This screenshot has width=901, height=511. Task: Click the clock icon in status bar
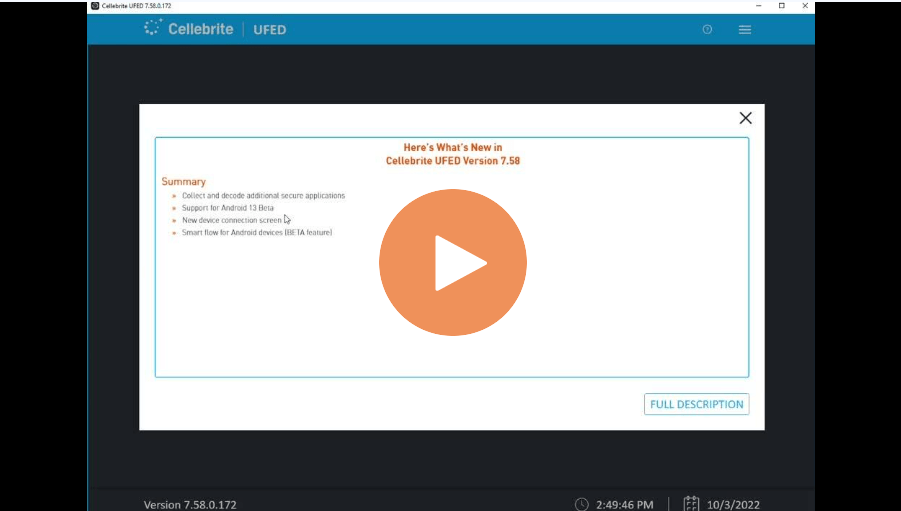point(582,504)
